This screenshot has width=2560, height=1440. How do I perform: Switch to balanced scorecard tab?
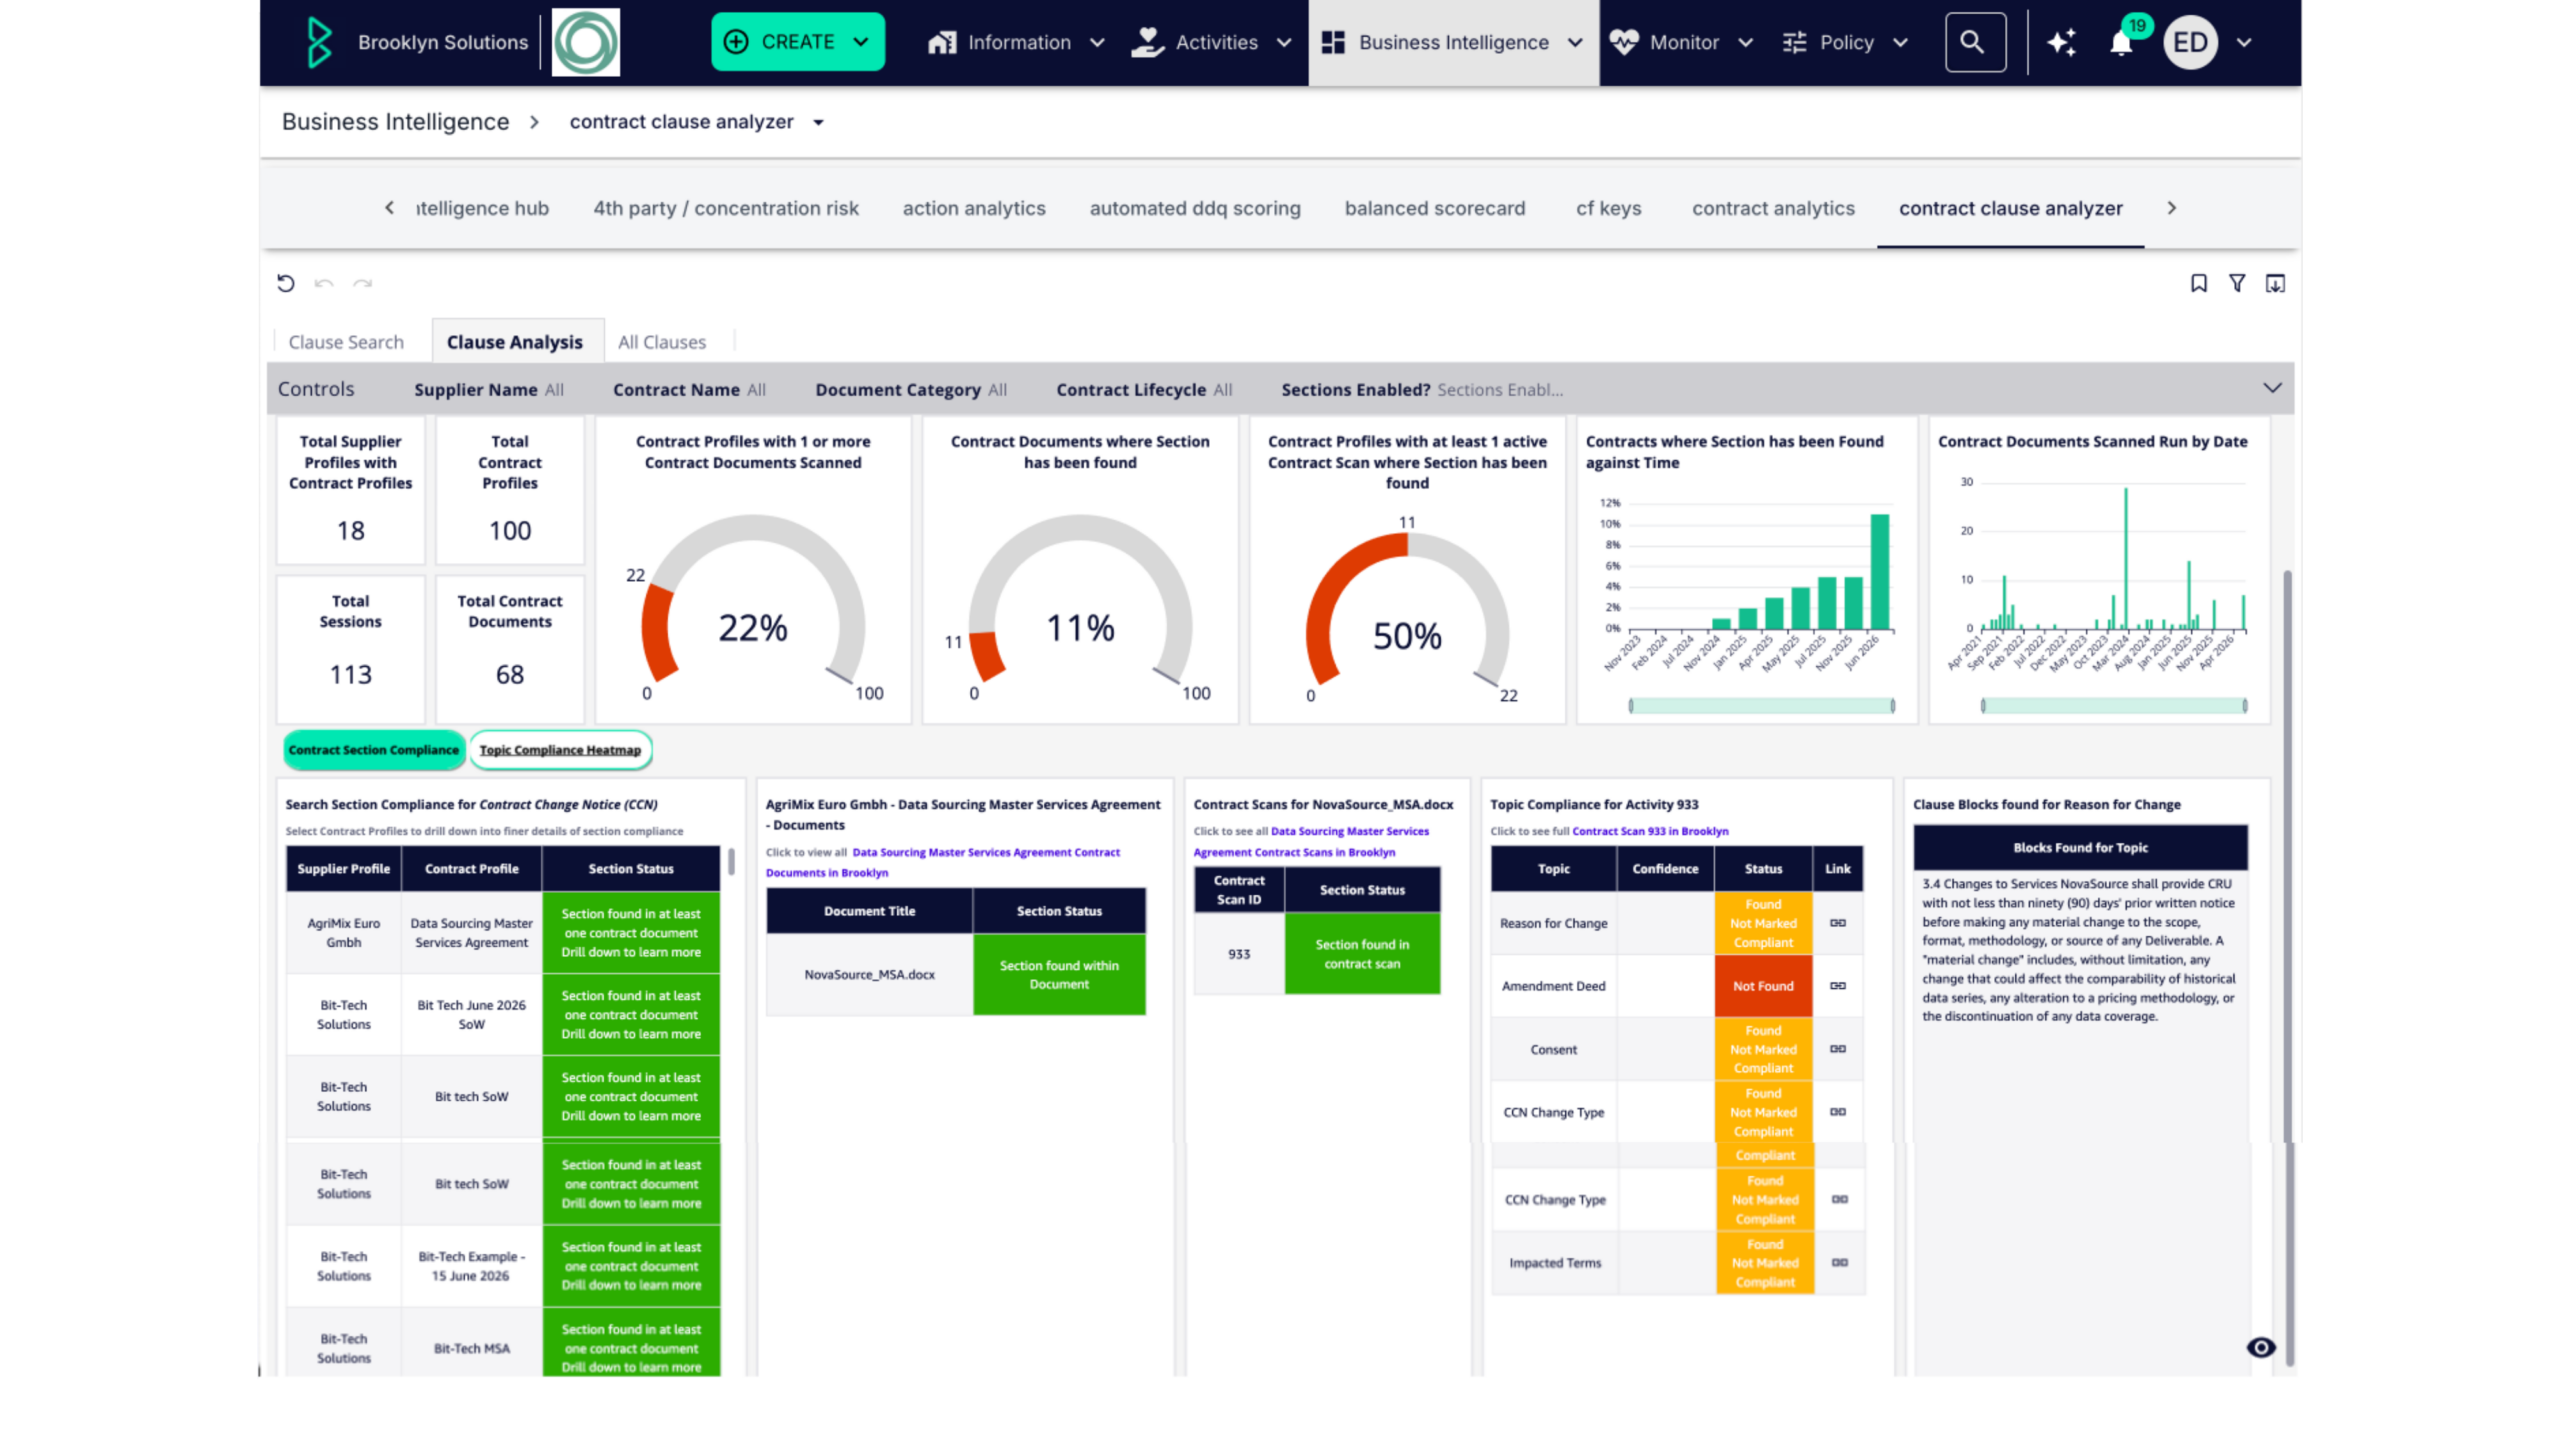[x=1434, y=208]
